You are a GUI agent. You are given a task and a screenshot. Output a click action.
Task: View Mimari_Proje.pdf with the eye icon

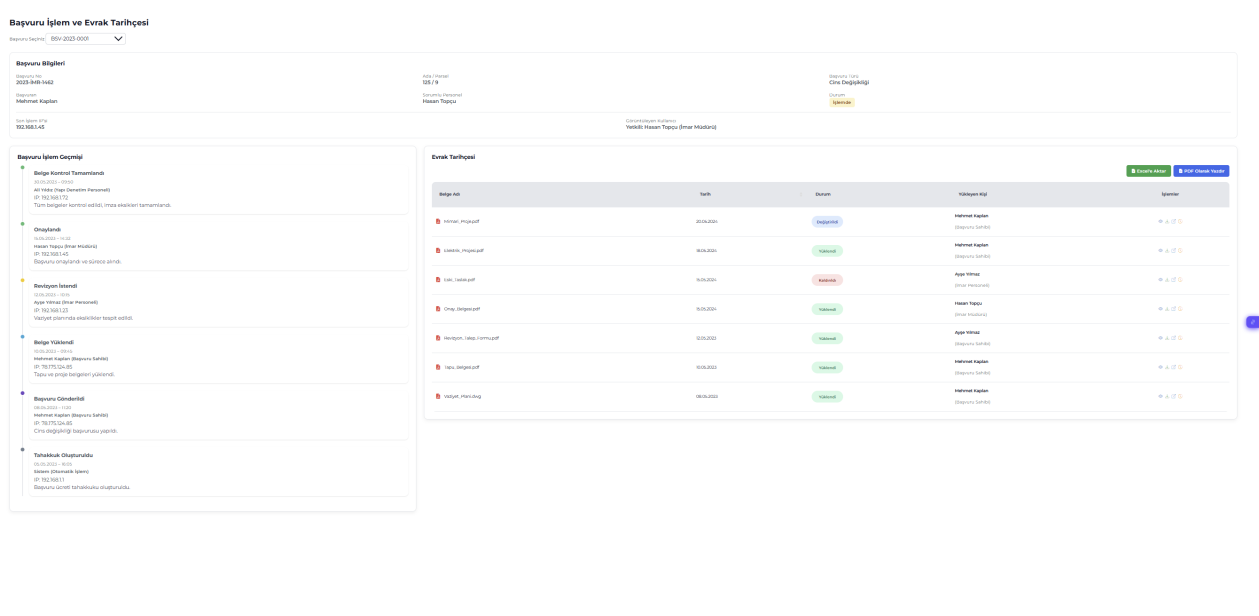click(1160, 222)
